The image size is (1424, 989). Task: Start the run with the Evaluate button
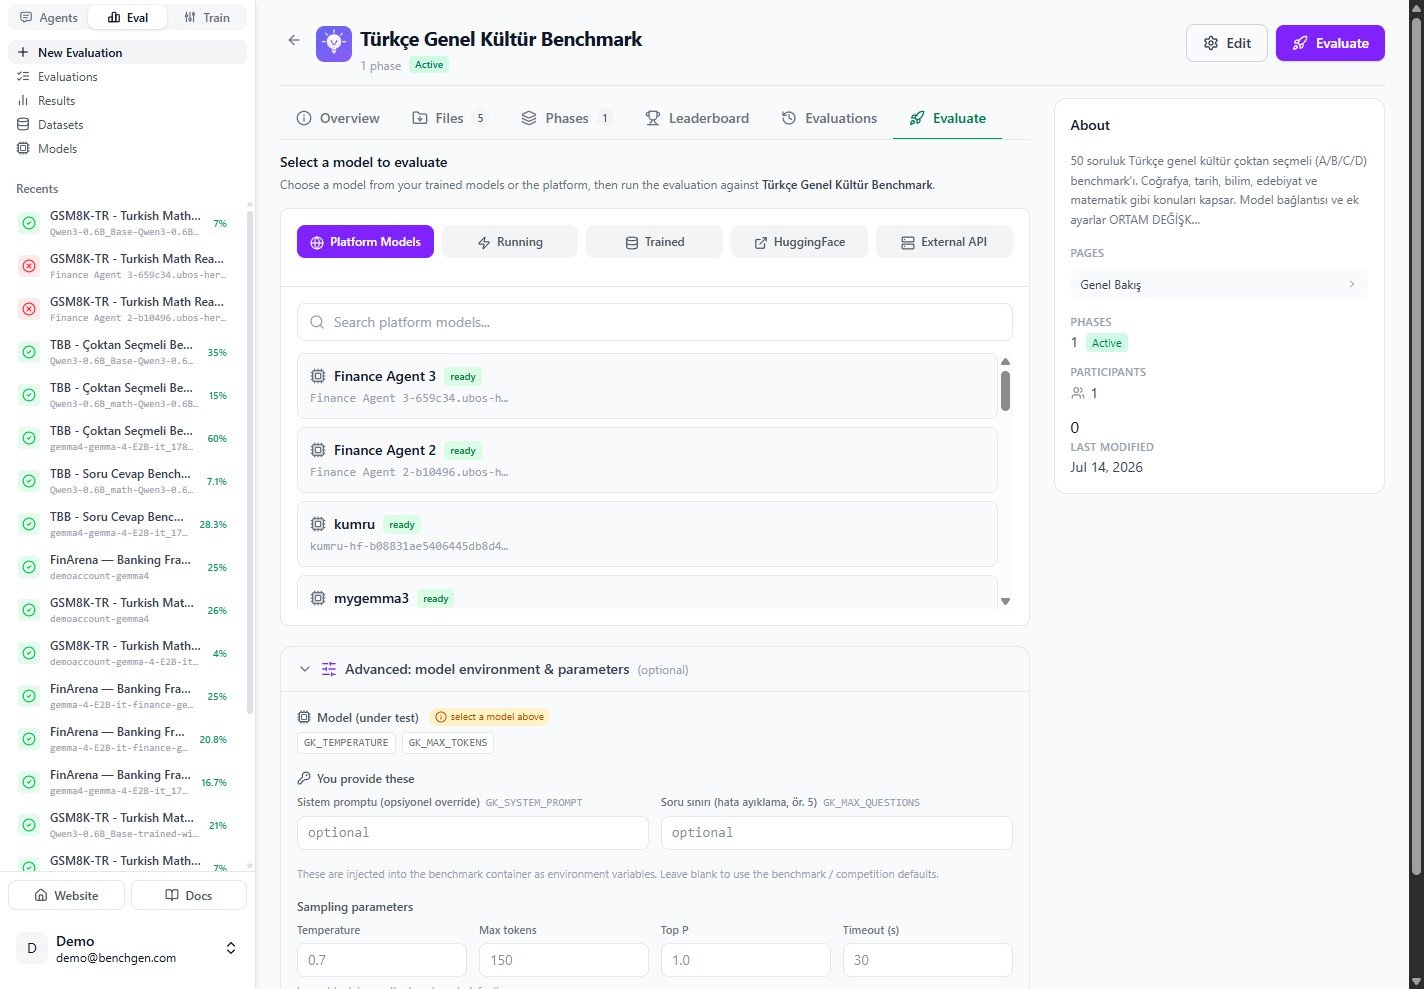coord(1330,43)
